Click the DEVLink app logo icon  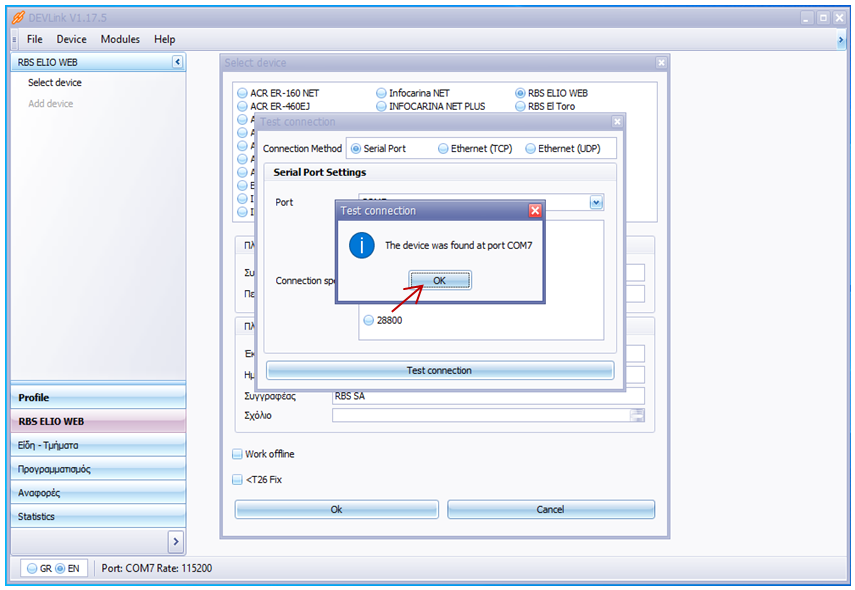[17, 17]
